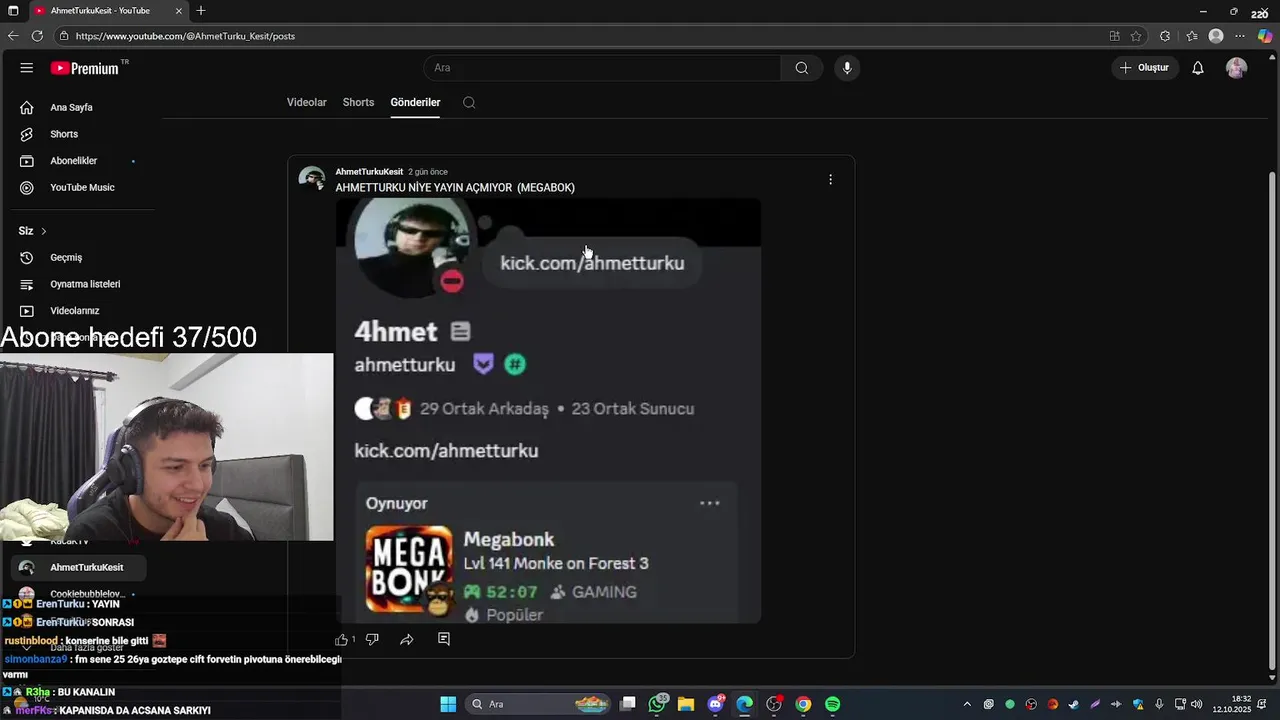The height and width of the screenshot is (720, 1280).
Task: Open tab actions menu in Edge
Action: [13, 11]
